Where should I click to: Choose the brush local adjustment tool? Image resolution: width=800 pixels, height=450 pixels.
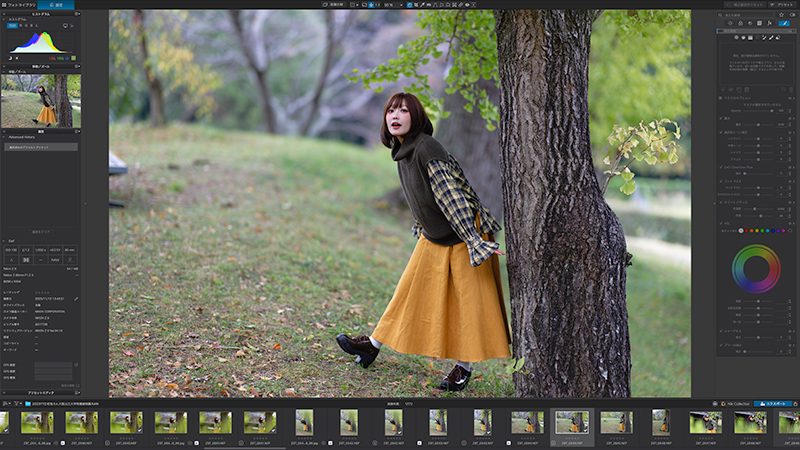(x=771, y=37)
